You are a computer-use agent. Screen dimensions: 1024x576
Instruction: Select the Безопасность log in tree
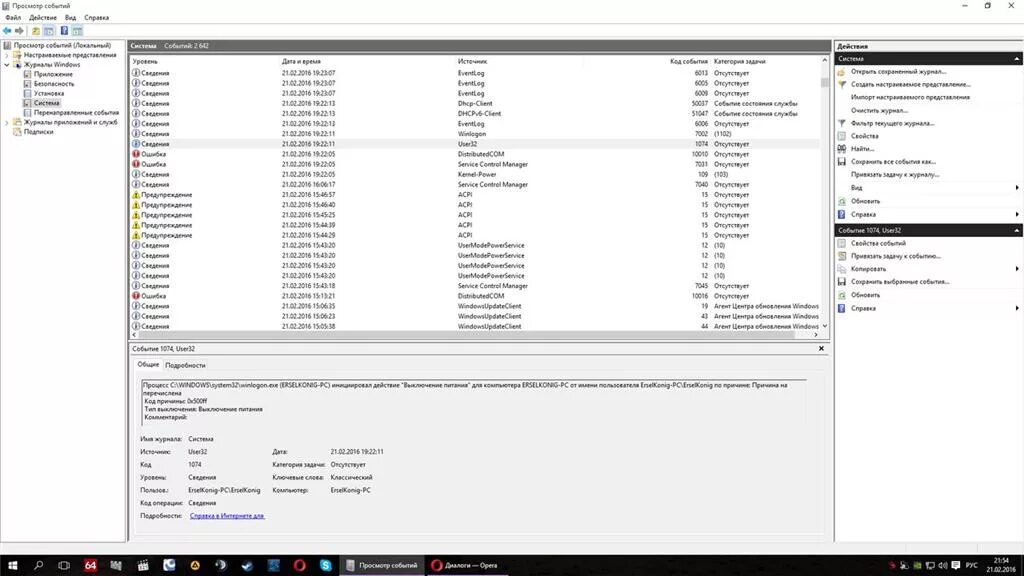[54, 84]
